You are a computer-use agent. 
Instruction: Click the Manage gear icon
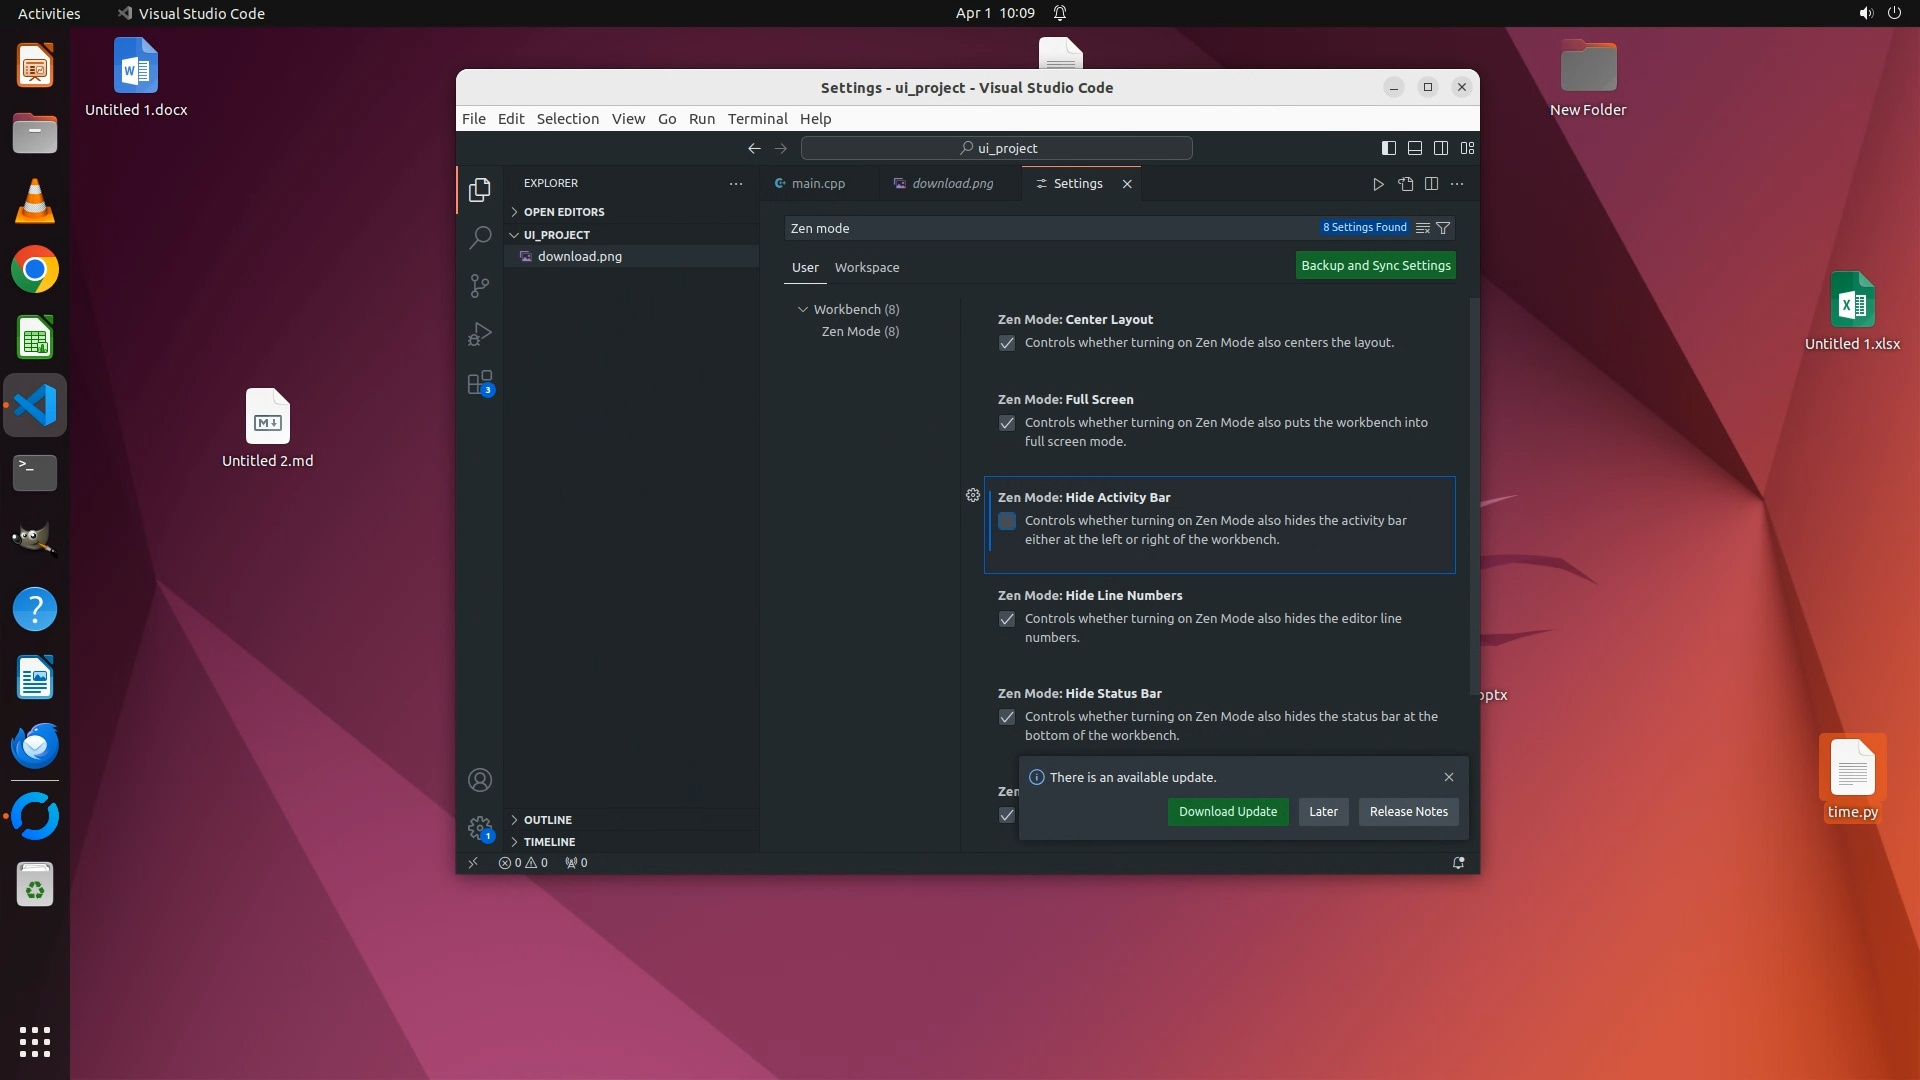click(480, 828)
